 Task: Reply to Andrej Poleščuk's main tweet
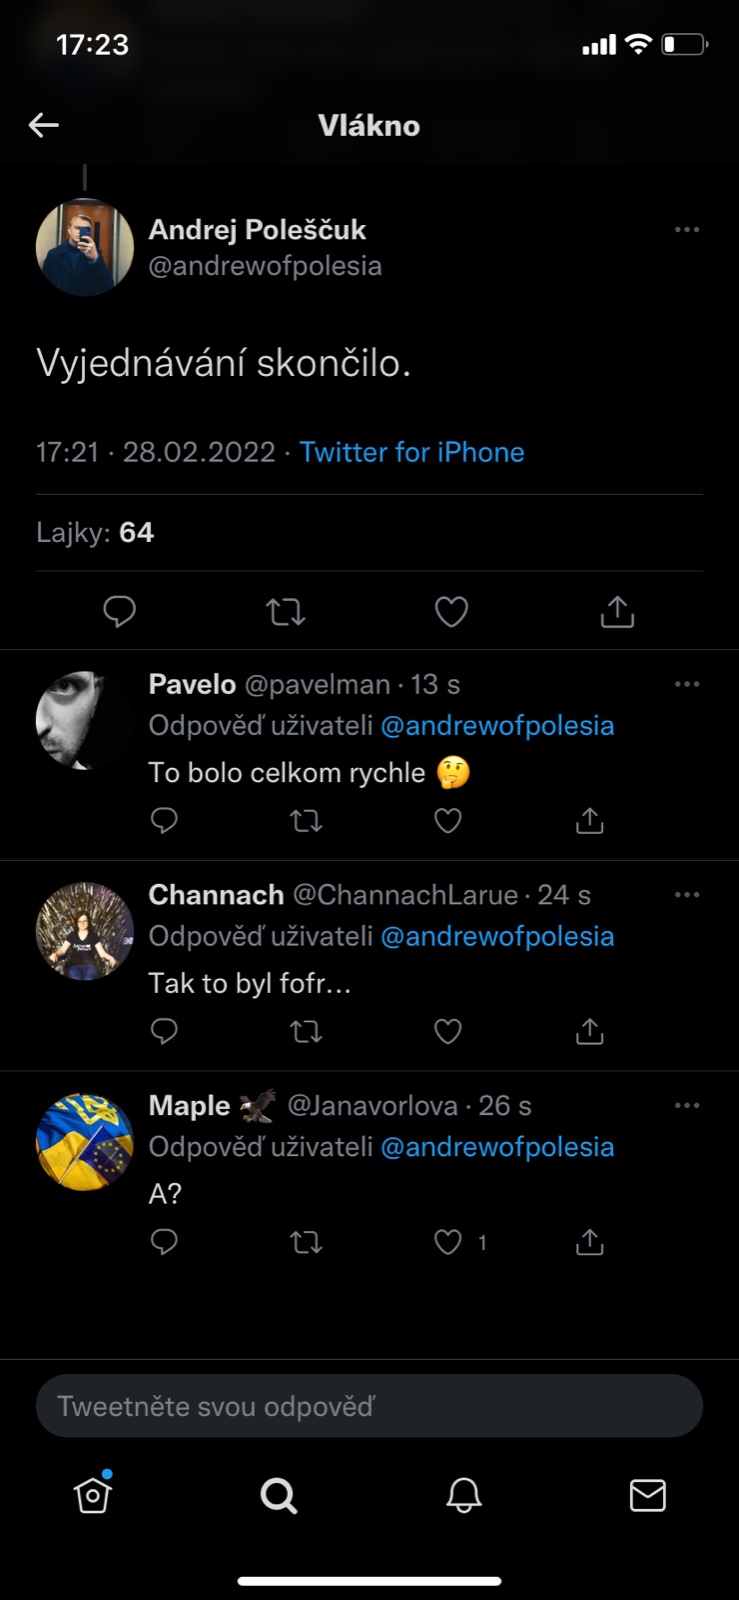(x=120, y=611)
